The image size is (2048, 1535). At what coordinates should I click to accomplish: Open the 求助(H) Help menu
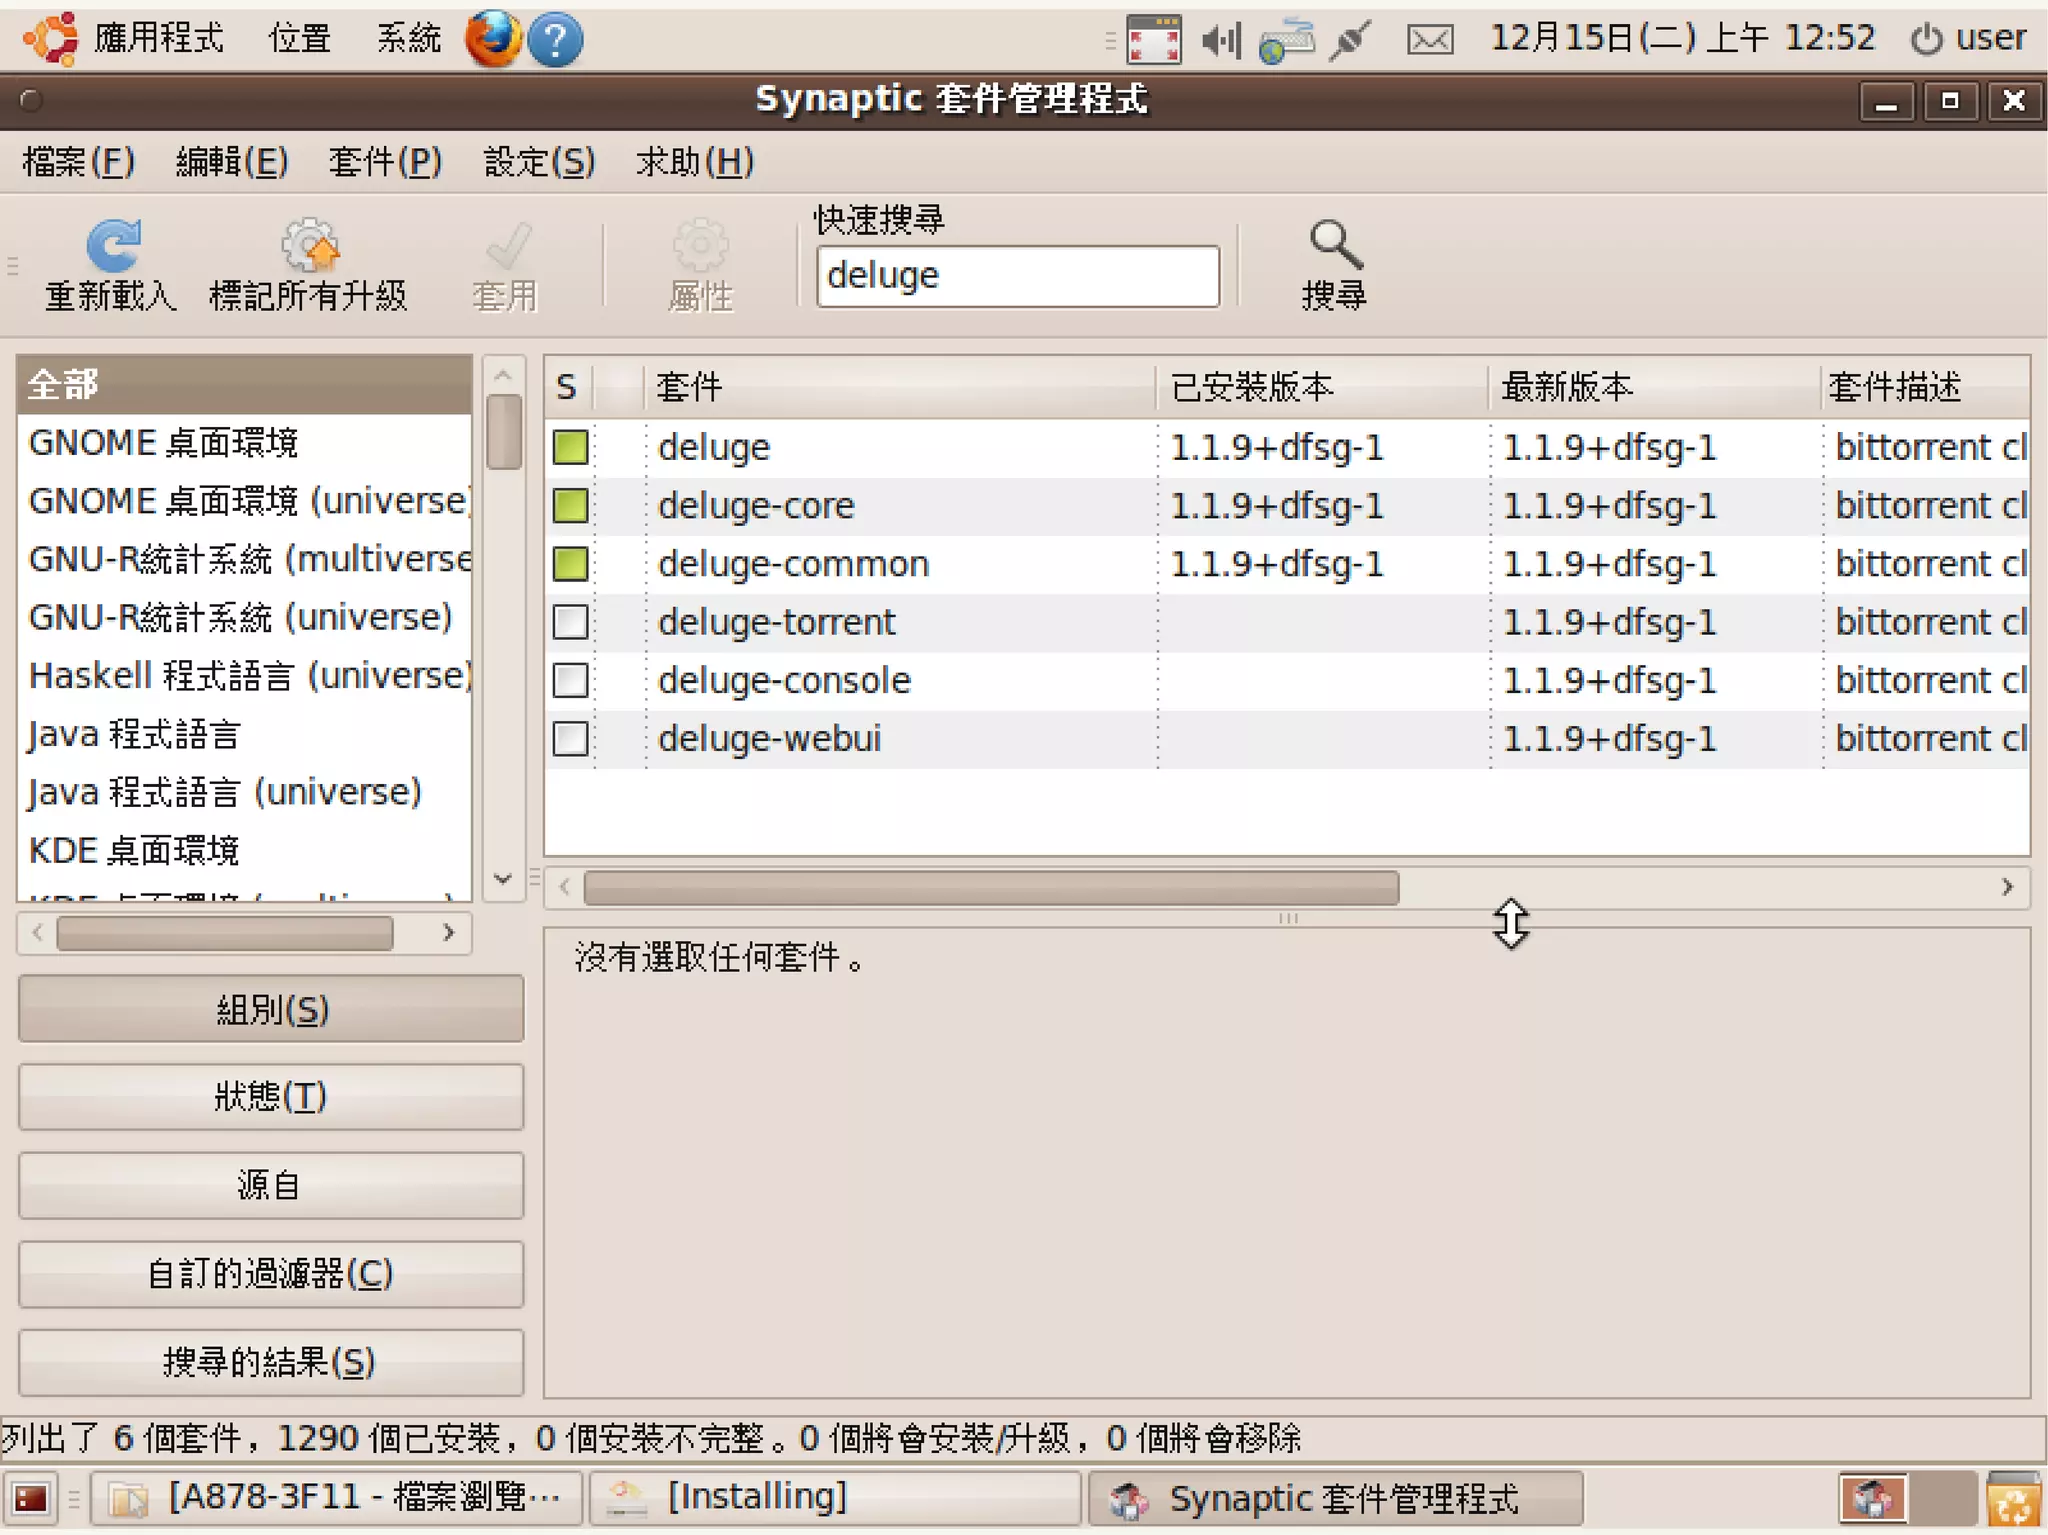(x=695, y=161)
